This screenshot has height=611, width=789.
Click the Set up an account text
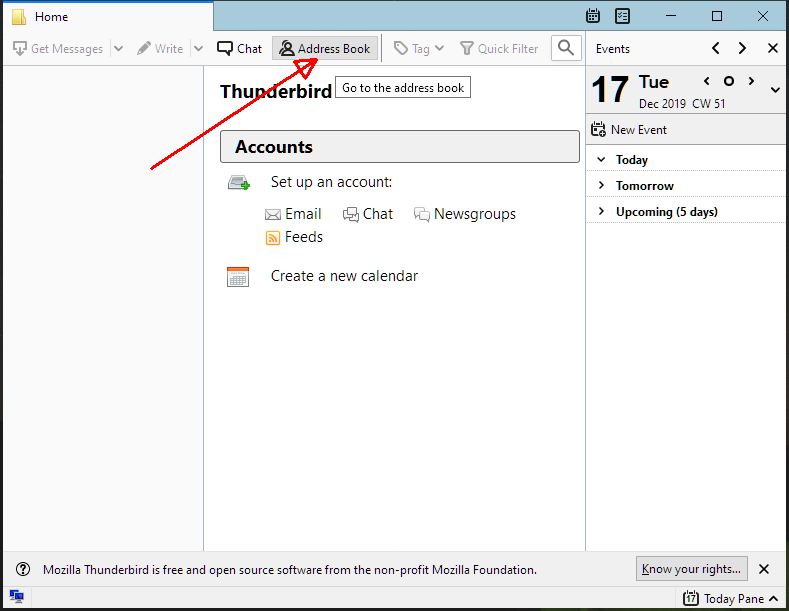331,182
